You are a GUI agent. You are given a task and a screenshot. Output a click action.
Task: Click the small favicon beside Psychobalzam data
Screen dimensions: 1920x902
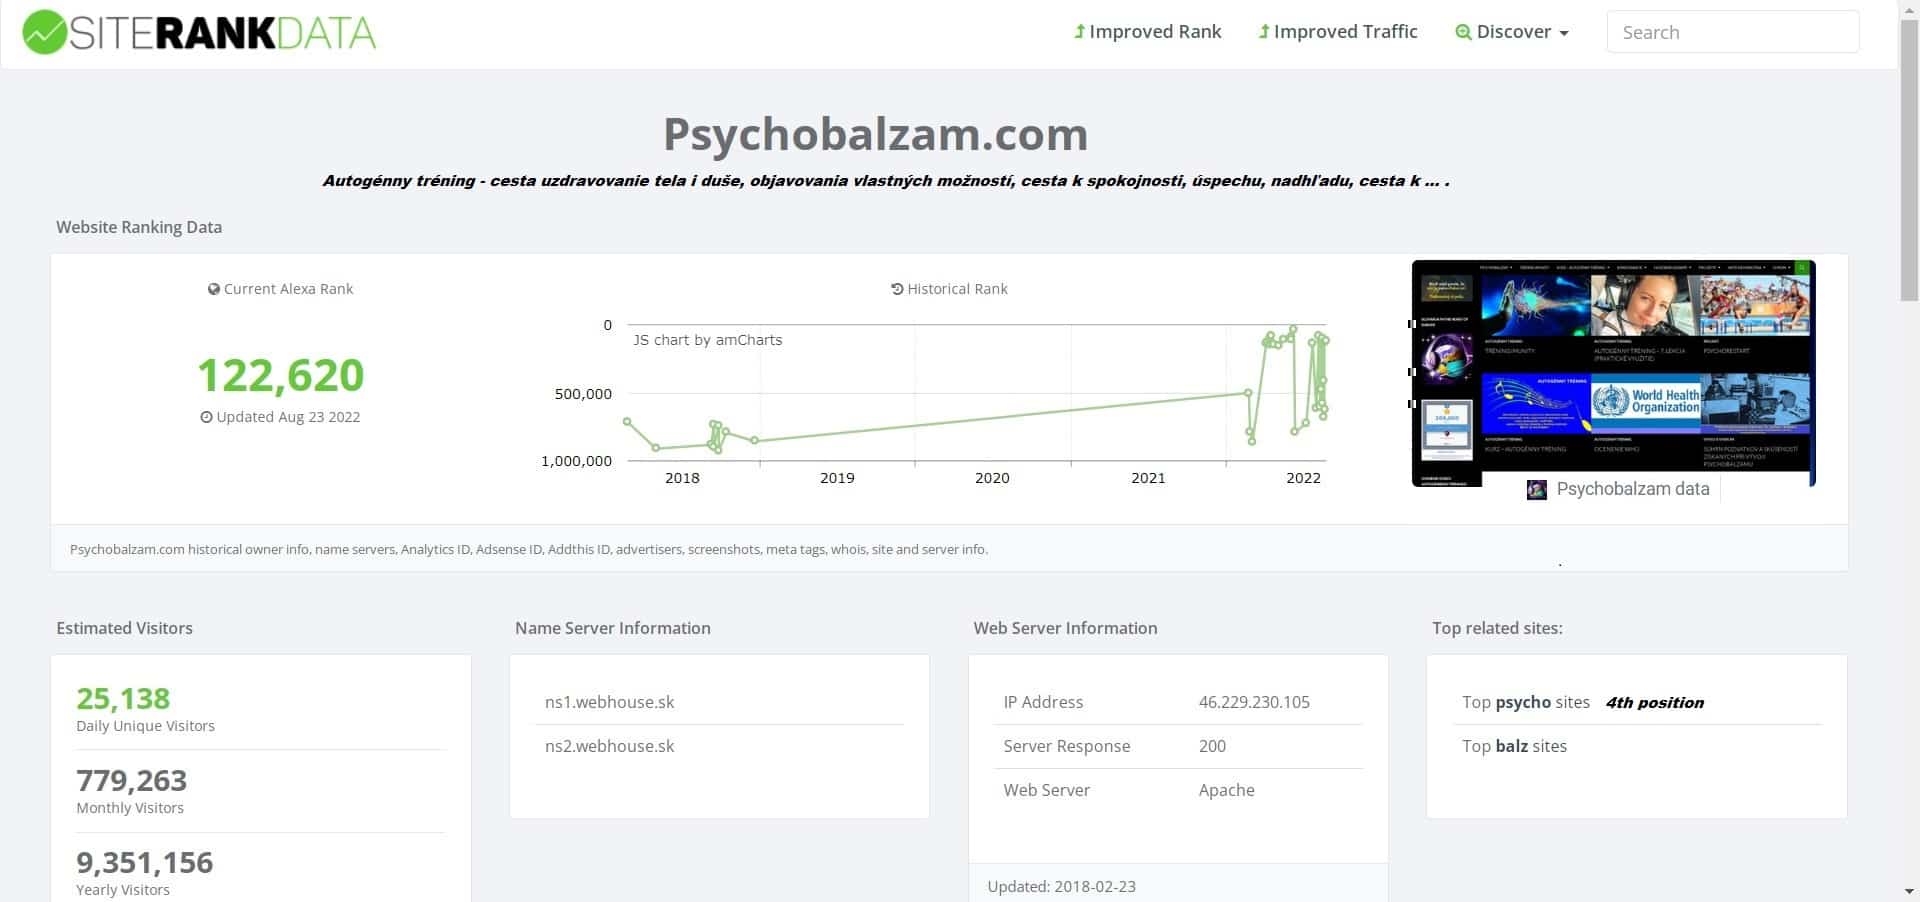tap(1537, 490)
